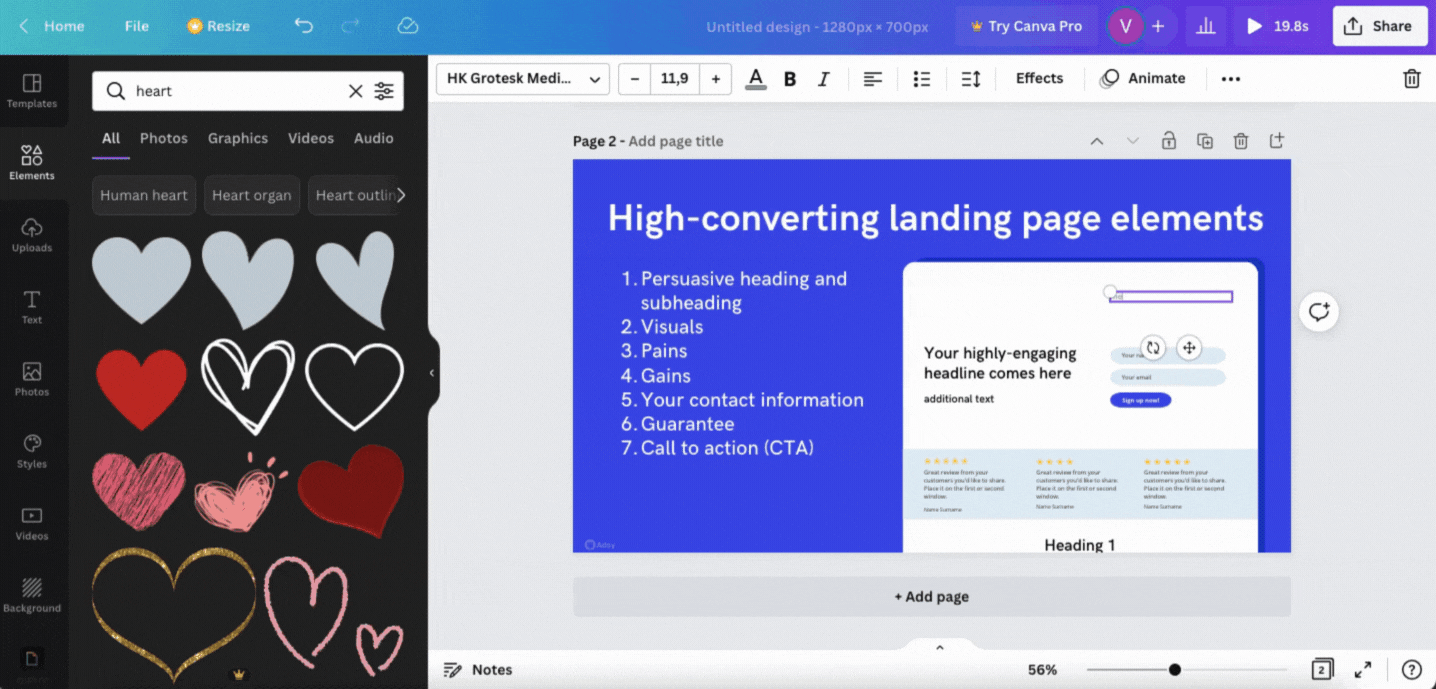The image size is (1436, 689).
Task: Add a comment with the comment bubble icon
Action: tap(1319, 312)
